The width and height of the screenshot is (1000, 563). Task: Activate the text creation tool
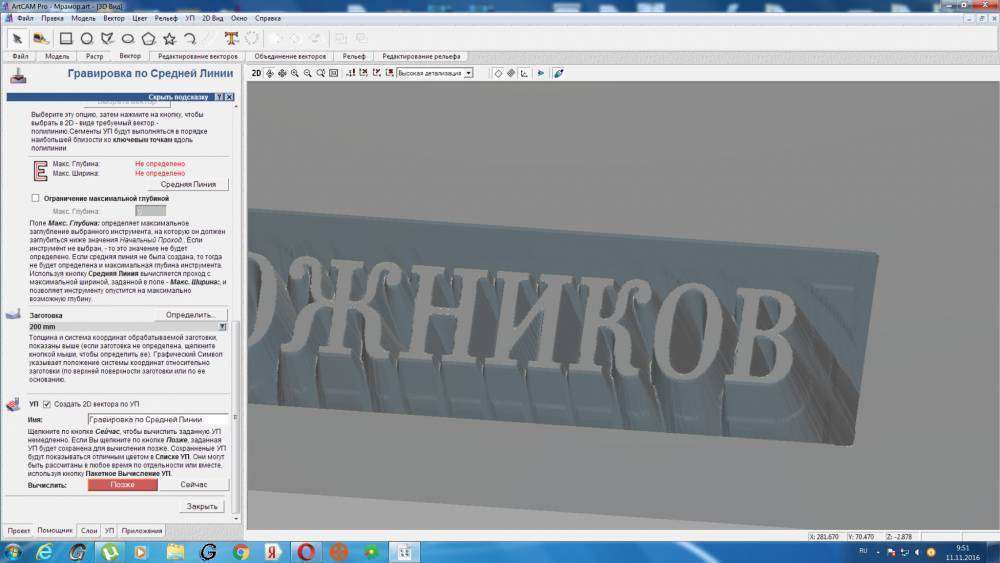pyautogui.click(x=231, y=38)
